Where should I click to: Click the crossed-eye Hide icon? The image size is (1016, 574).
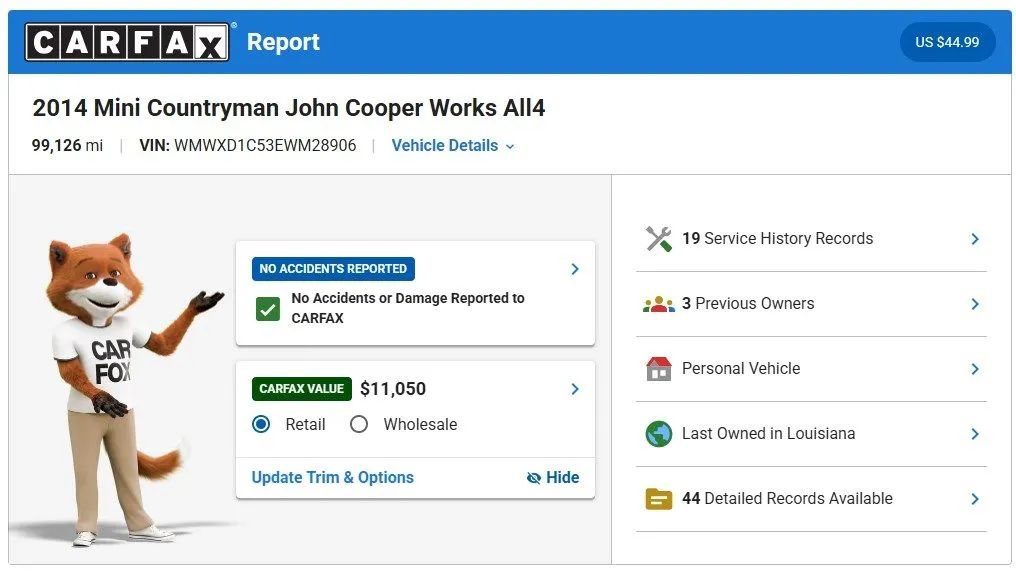point(533,478)
